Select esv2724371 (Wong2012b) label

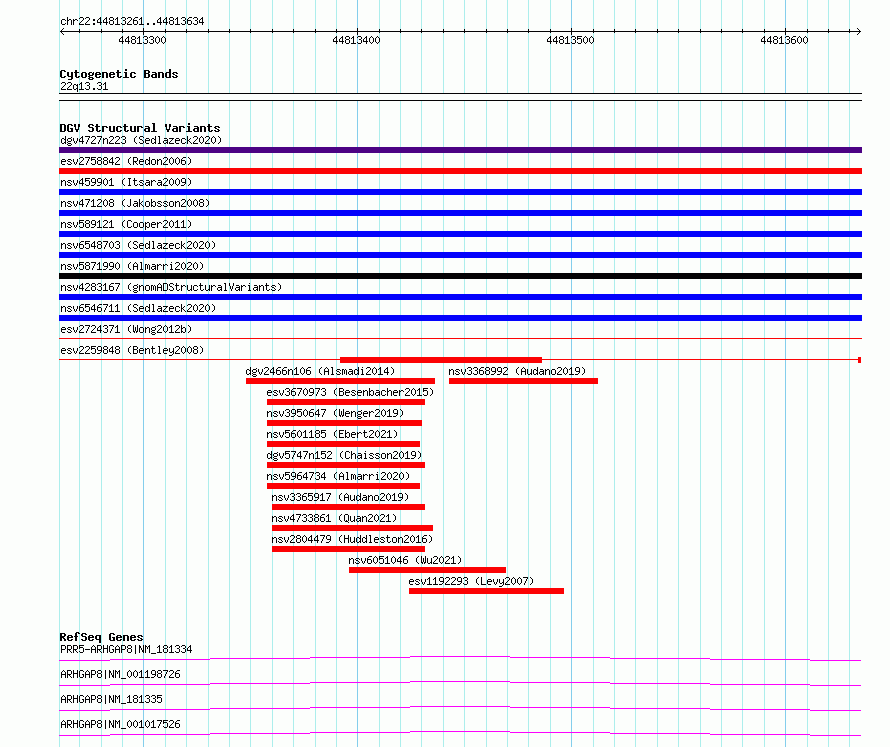point(126,329)
